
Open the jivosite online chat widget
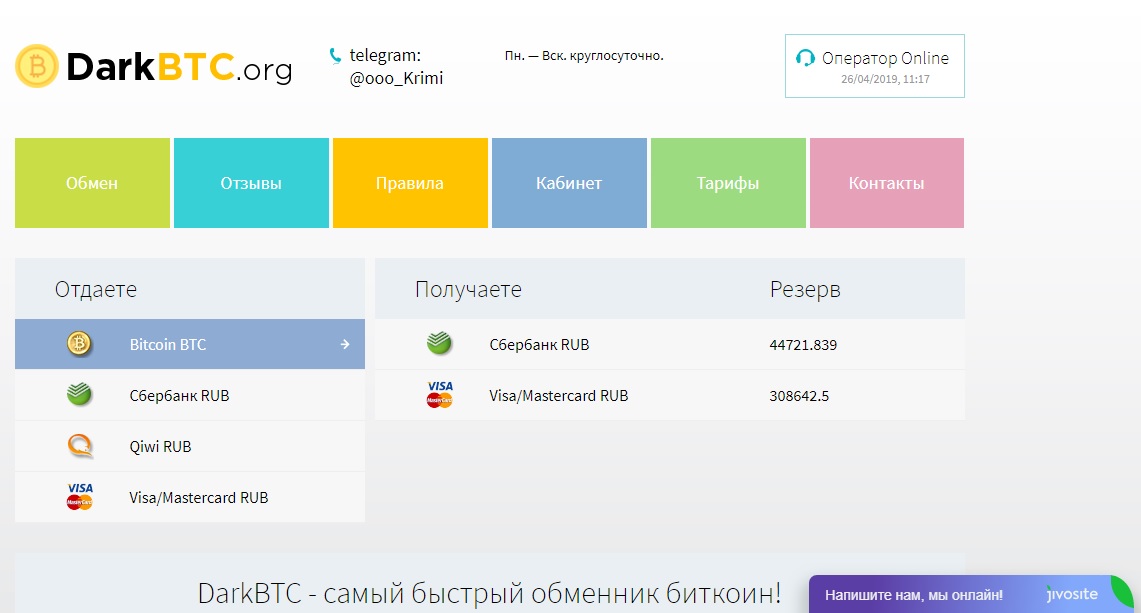click(x=912, y=594)
